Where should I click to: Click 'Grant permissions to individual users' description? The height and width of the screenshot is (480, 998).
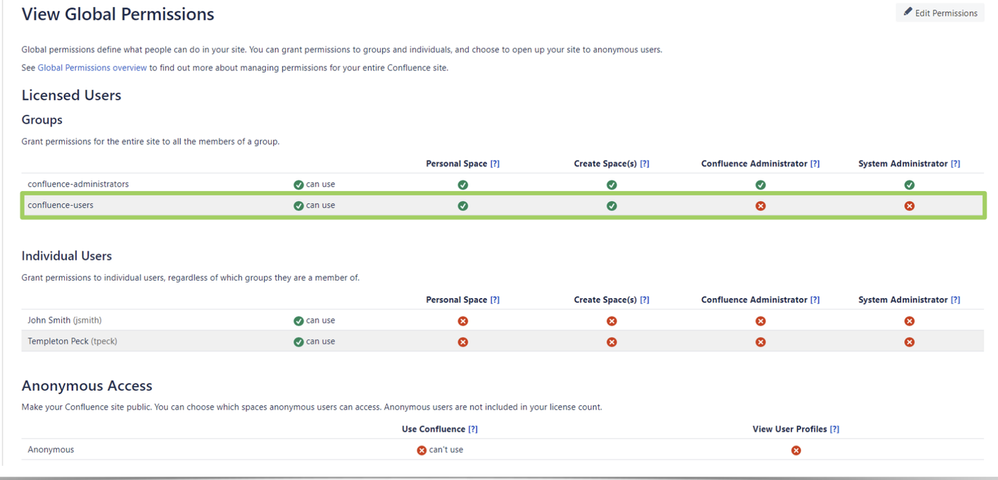click(x=191, y=278)
